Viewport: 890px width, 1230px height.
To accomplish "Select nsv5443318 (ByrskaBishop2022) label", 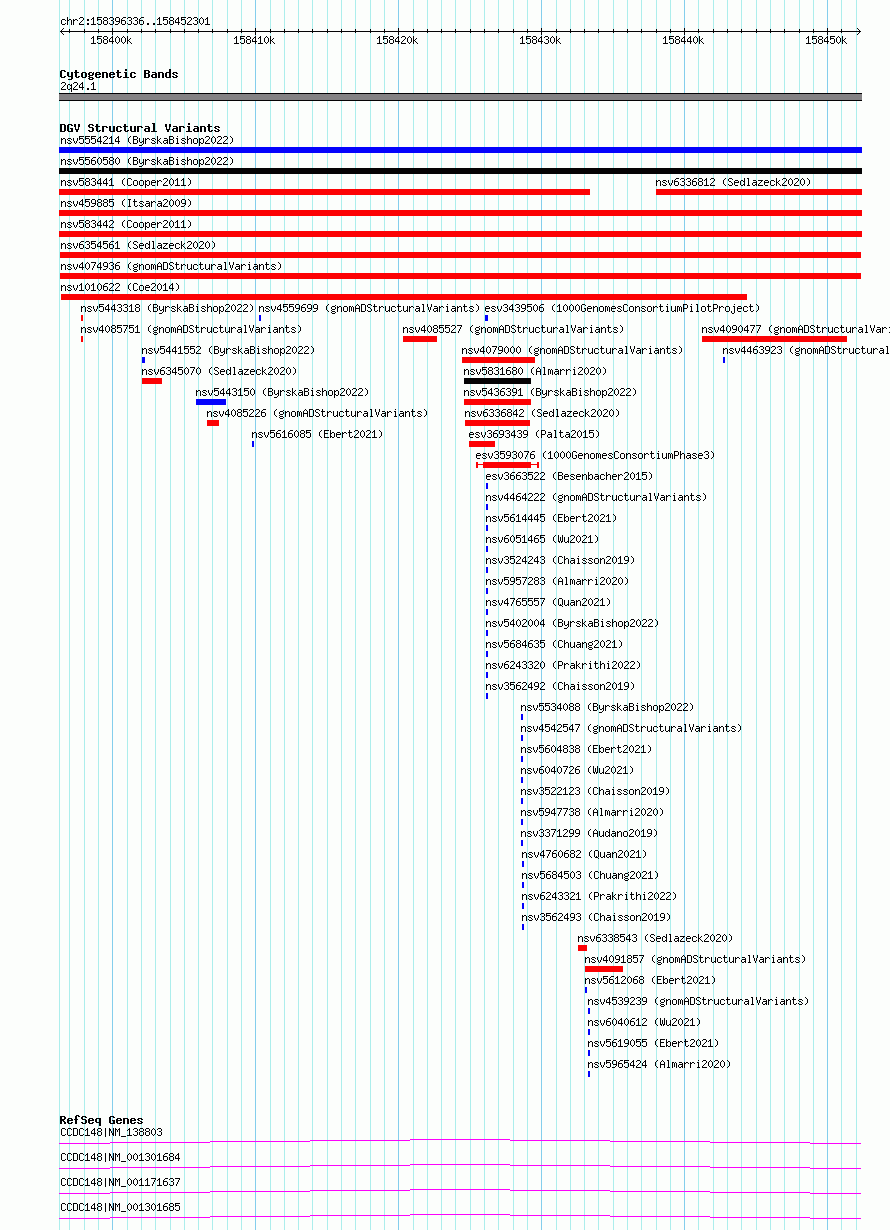I will coord(168,309).
